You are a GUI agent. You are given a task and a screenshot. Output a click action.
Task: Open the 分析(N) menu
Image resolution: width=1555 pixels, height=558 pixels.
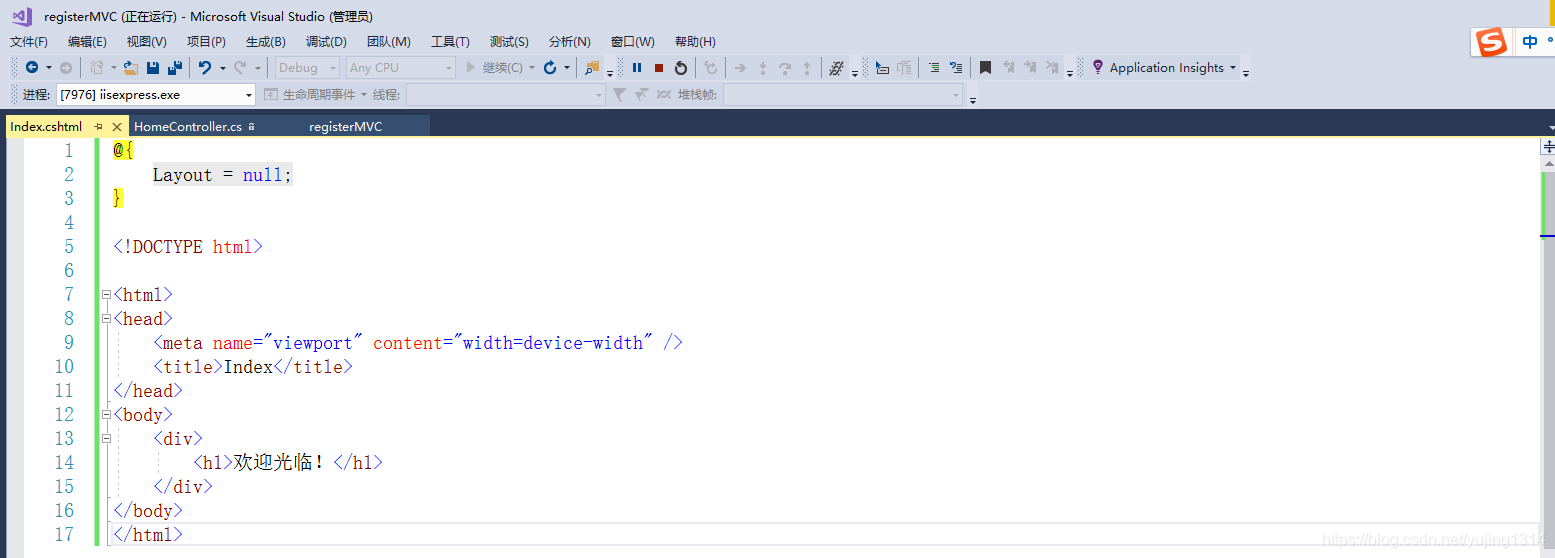click(570, 42)
